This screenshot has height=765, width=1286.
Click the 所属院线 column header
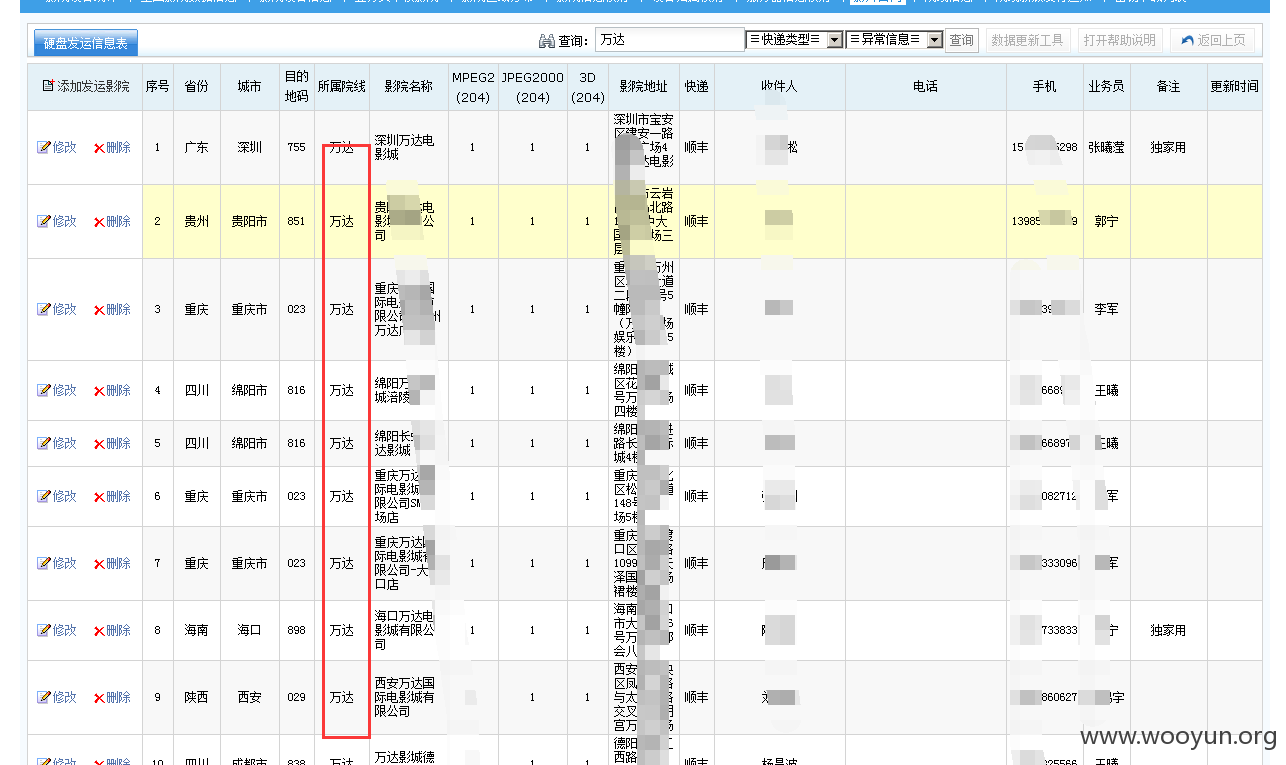(341, 87)
